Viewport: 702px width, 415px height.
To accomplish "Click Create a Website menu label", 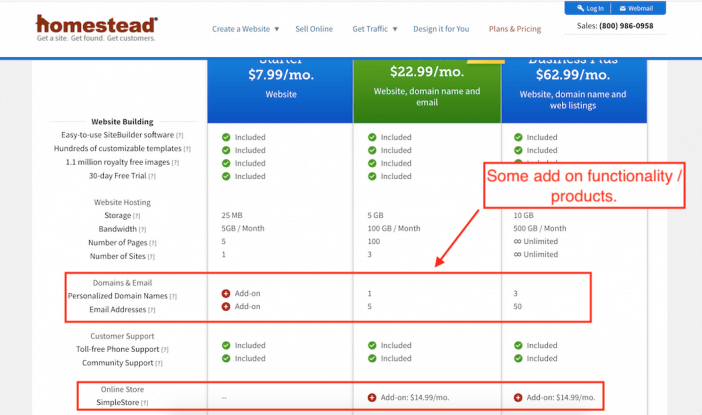I will point(241,29).
